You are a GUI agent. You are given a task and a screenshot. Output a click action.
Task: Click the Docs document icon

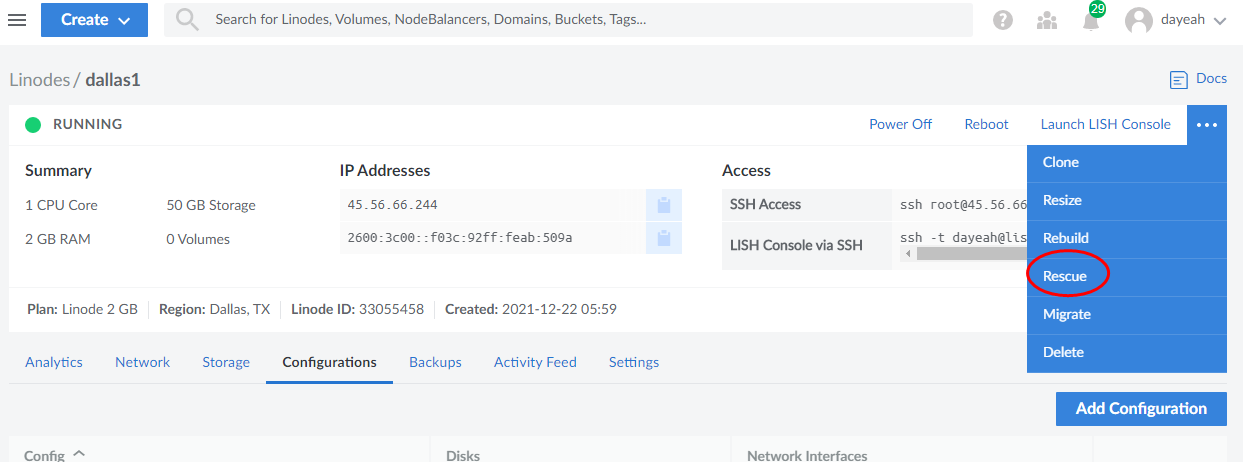click(1180, 79)
